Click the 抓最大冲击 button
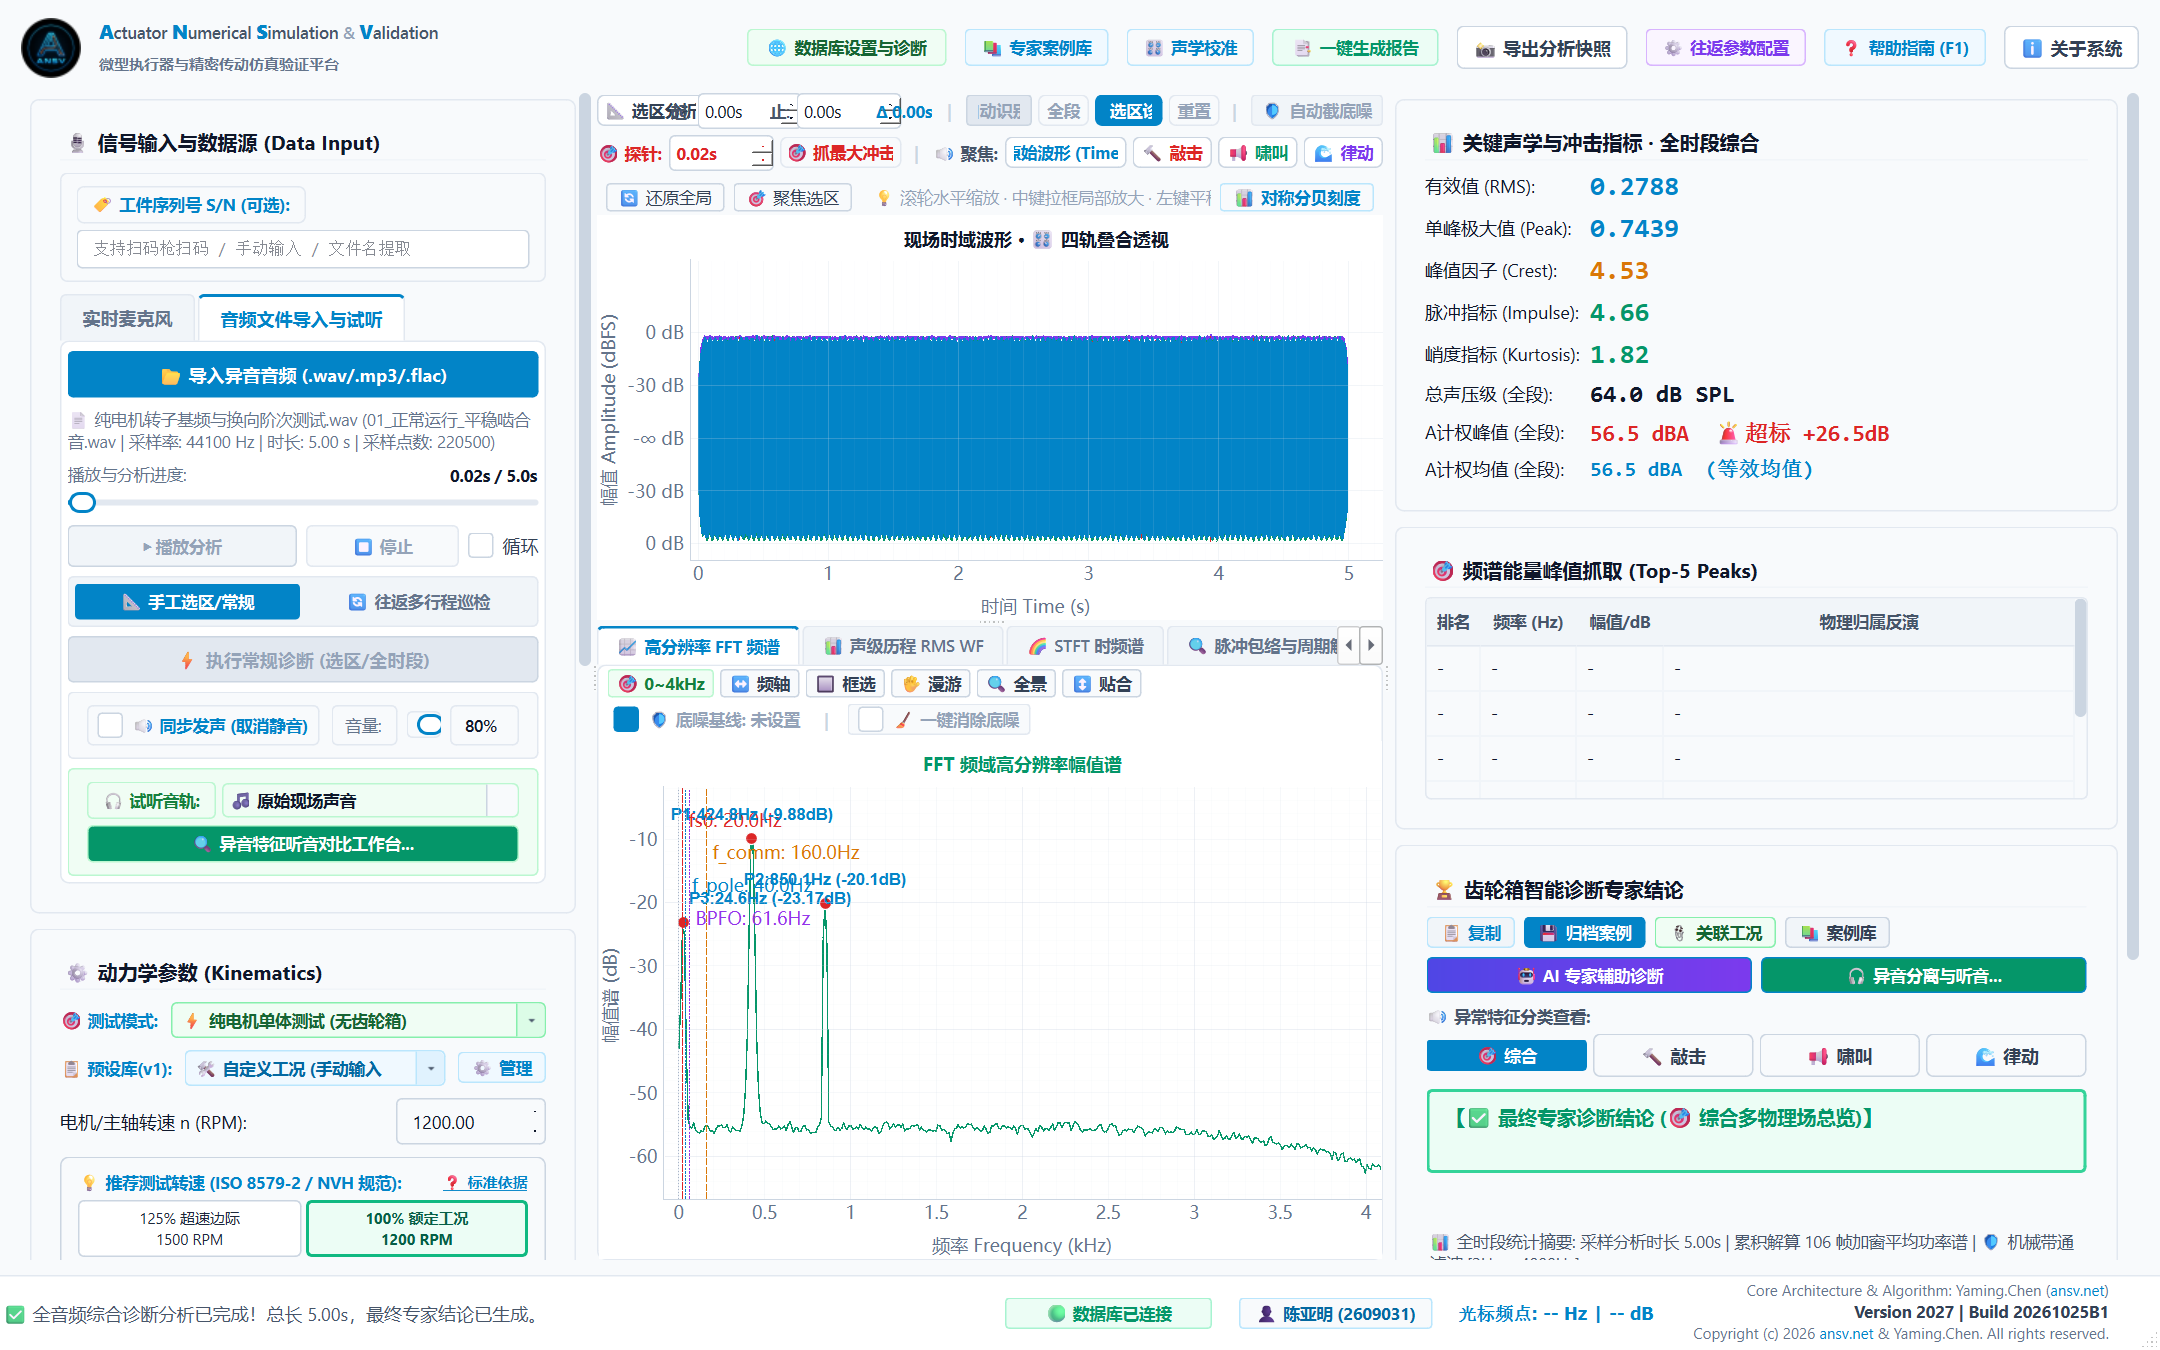The width and height of the screenshot is (2160, 1350). [841, 153]
